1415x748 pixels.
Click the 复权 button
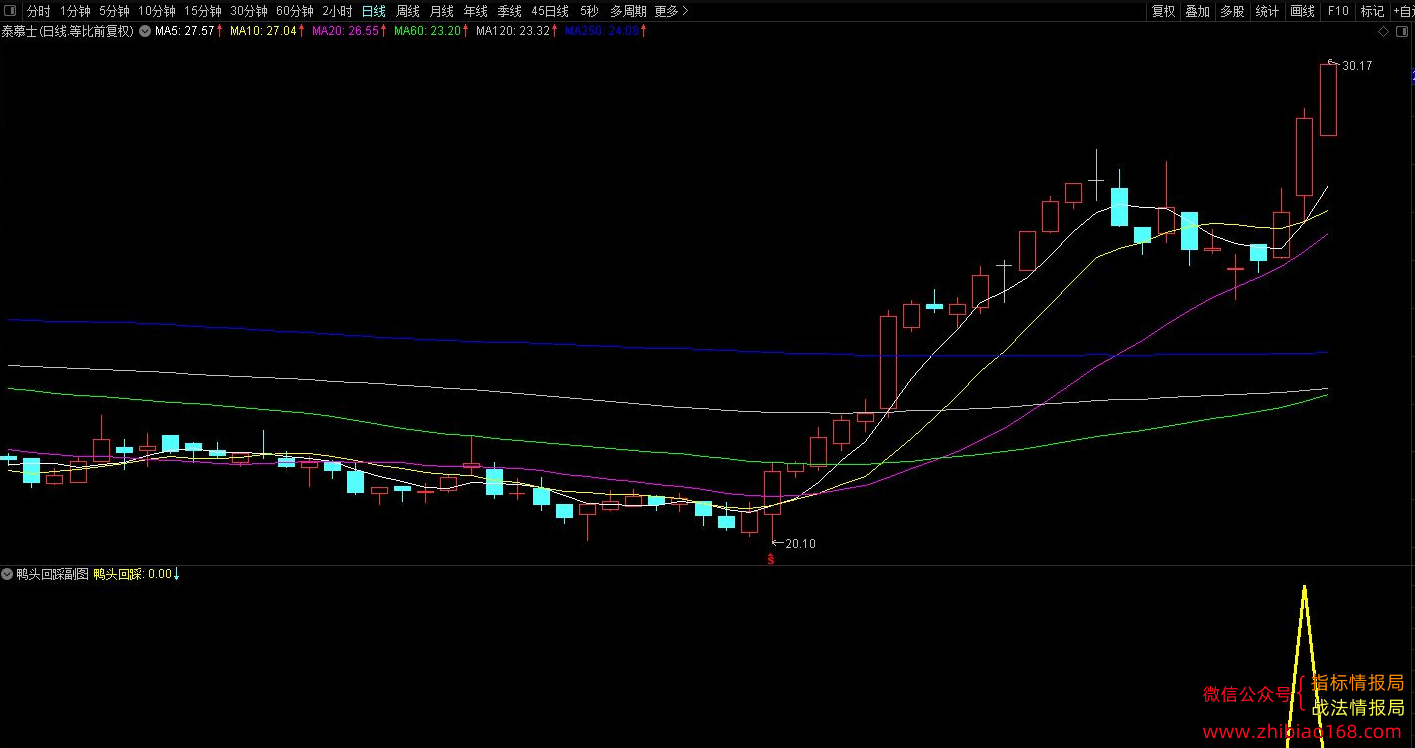coord(1163,11)
